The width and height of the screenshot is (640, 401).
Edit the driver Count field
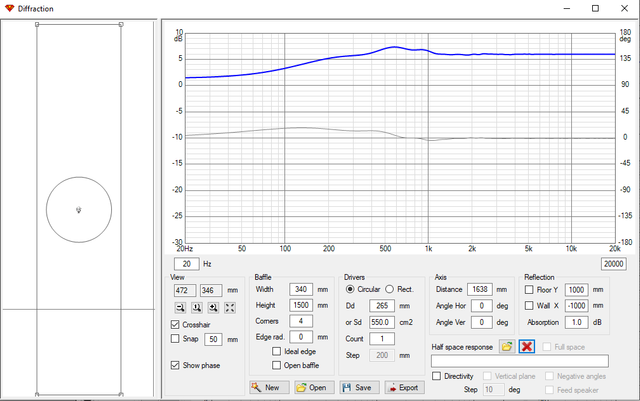382,339
